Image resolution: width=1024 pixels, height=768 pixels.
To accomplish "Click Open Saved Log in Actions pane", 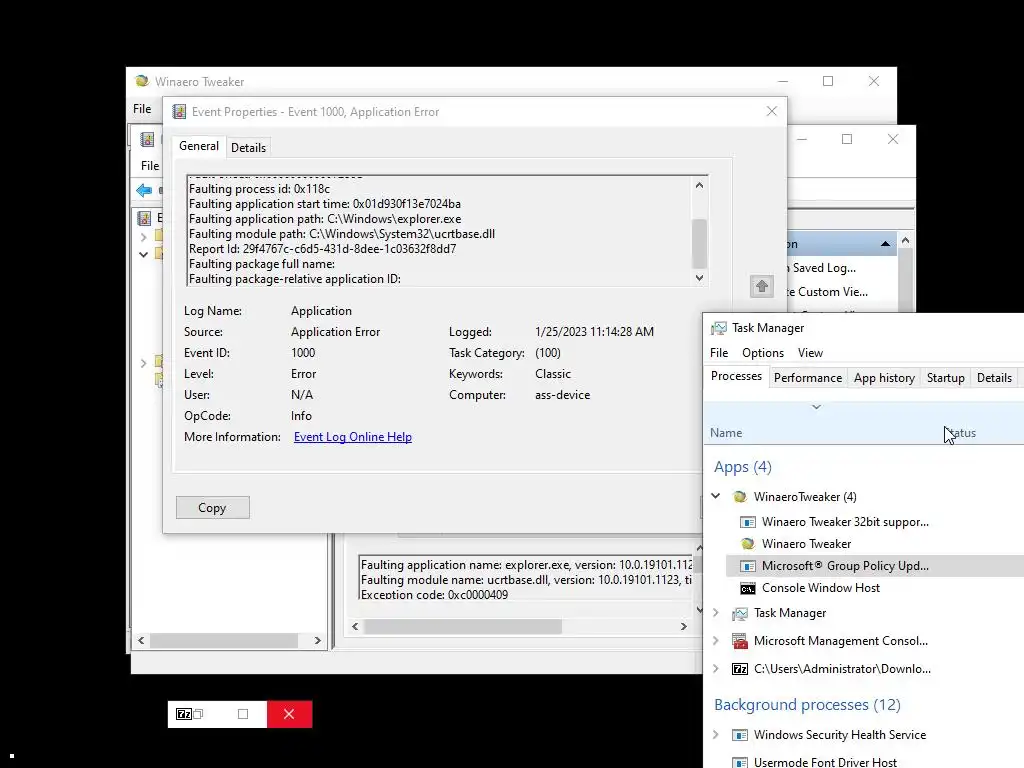I will [x=822, y=268].
